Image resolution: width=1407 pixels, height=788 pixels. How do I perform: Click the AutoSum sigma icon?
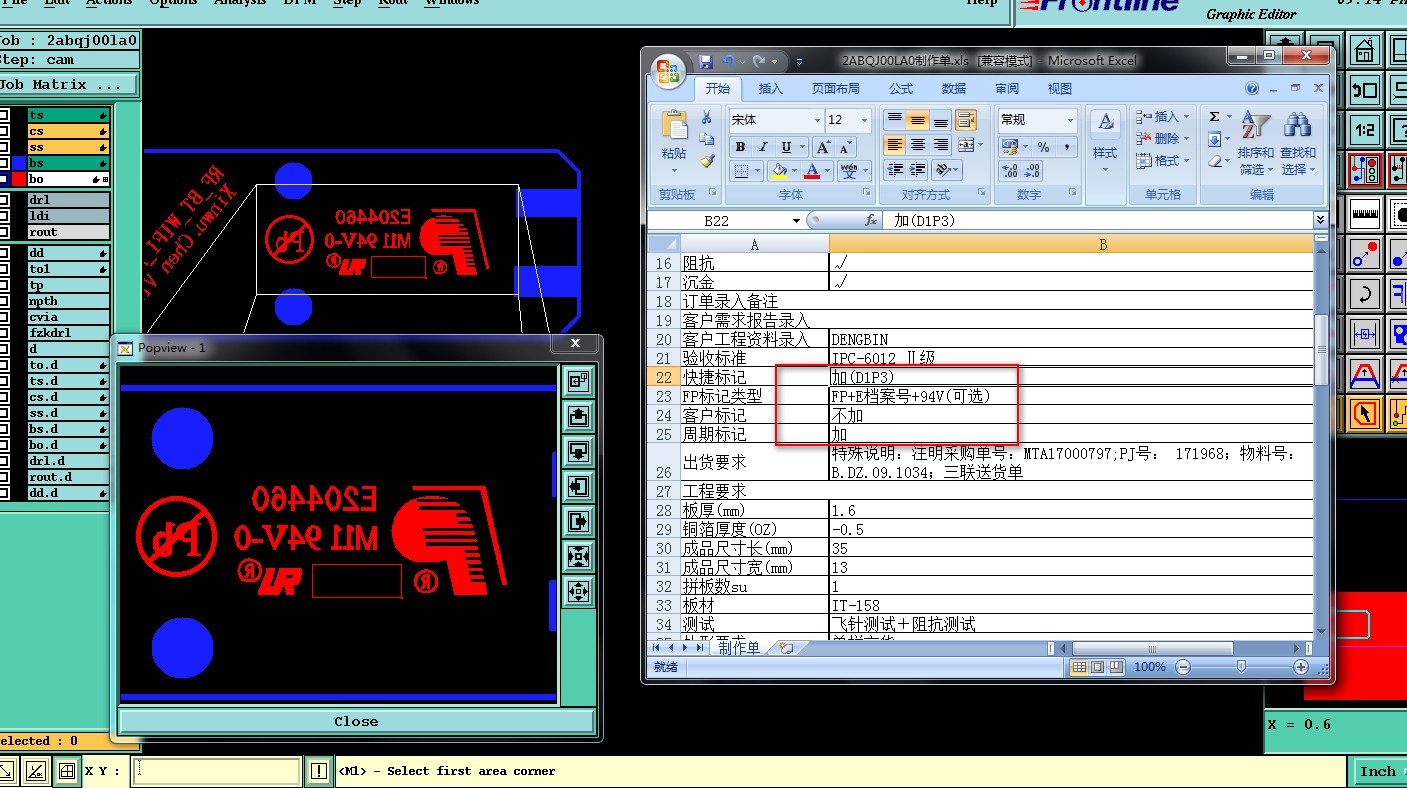click(1213, 117)
